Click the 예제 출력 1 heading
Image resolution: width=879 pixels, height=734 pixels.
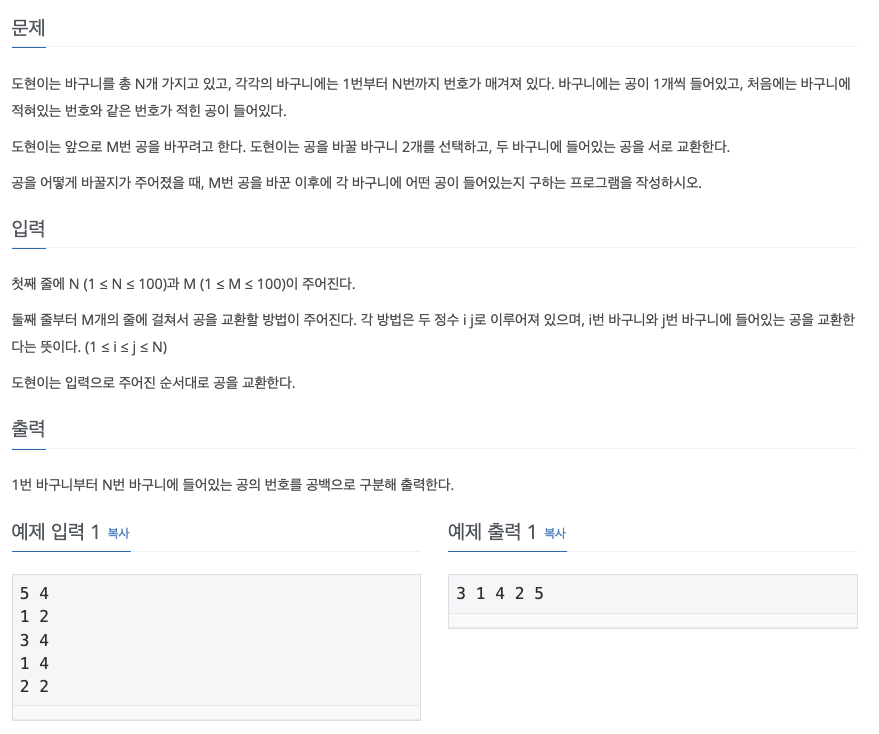pos(489,531)
